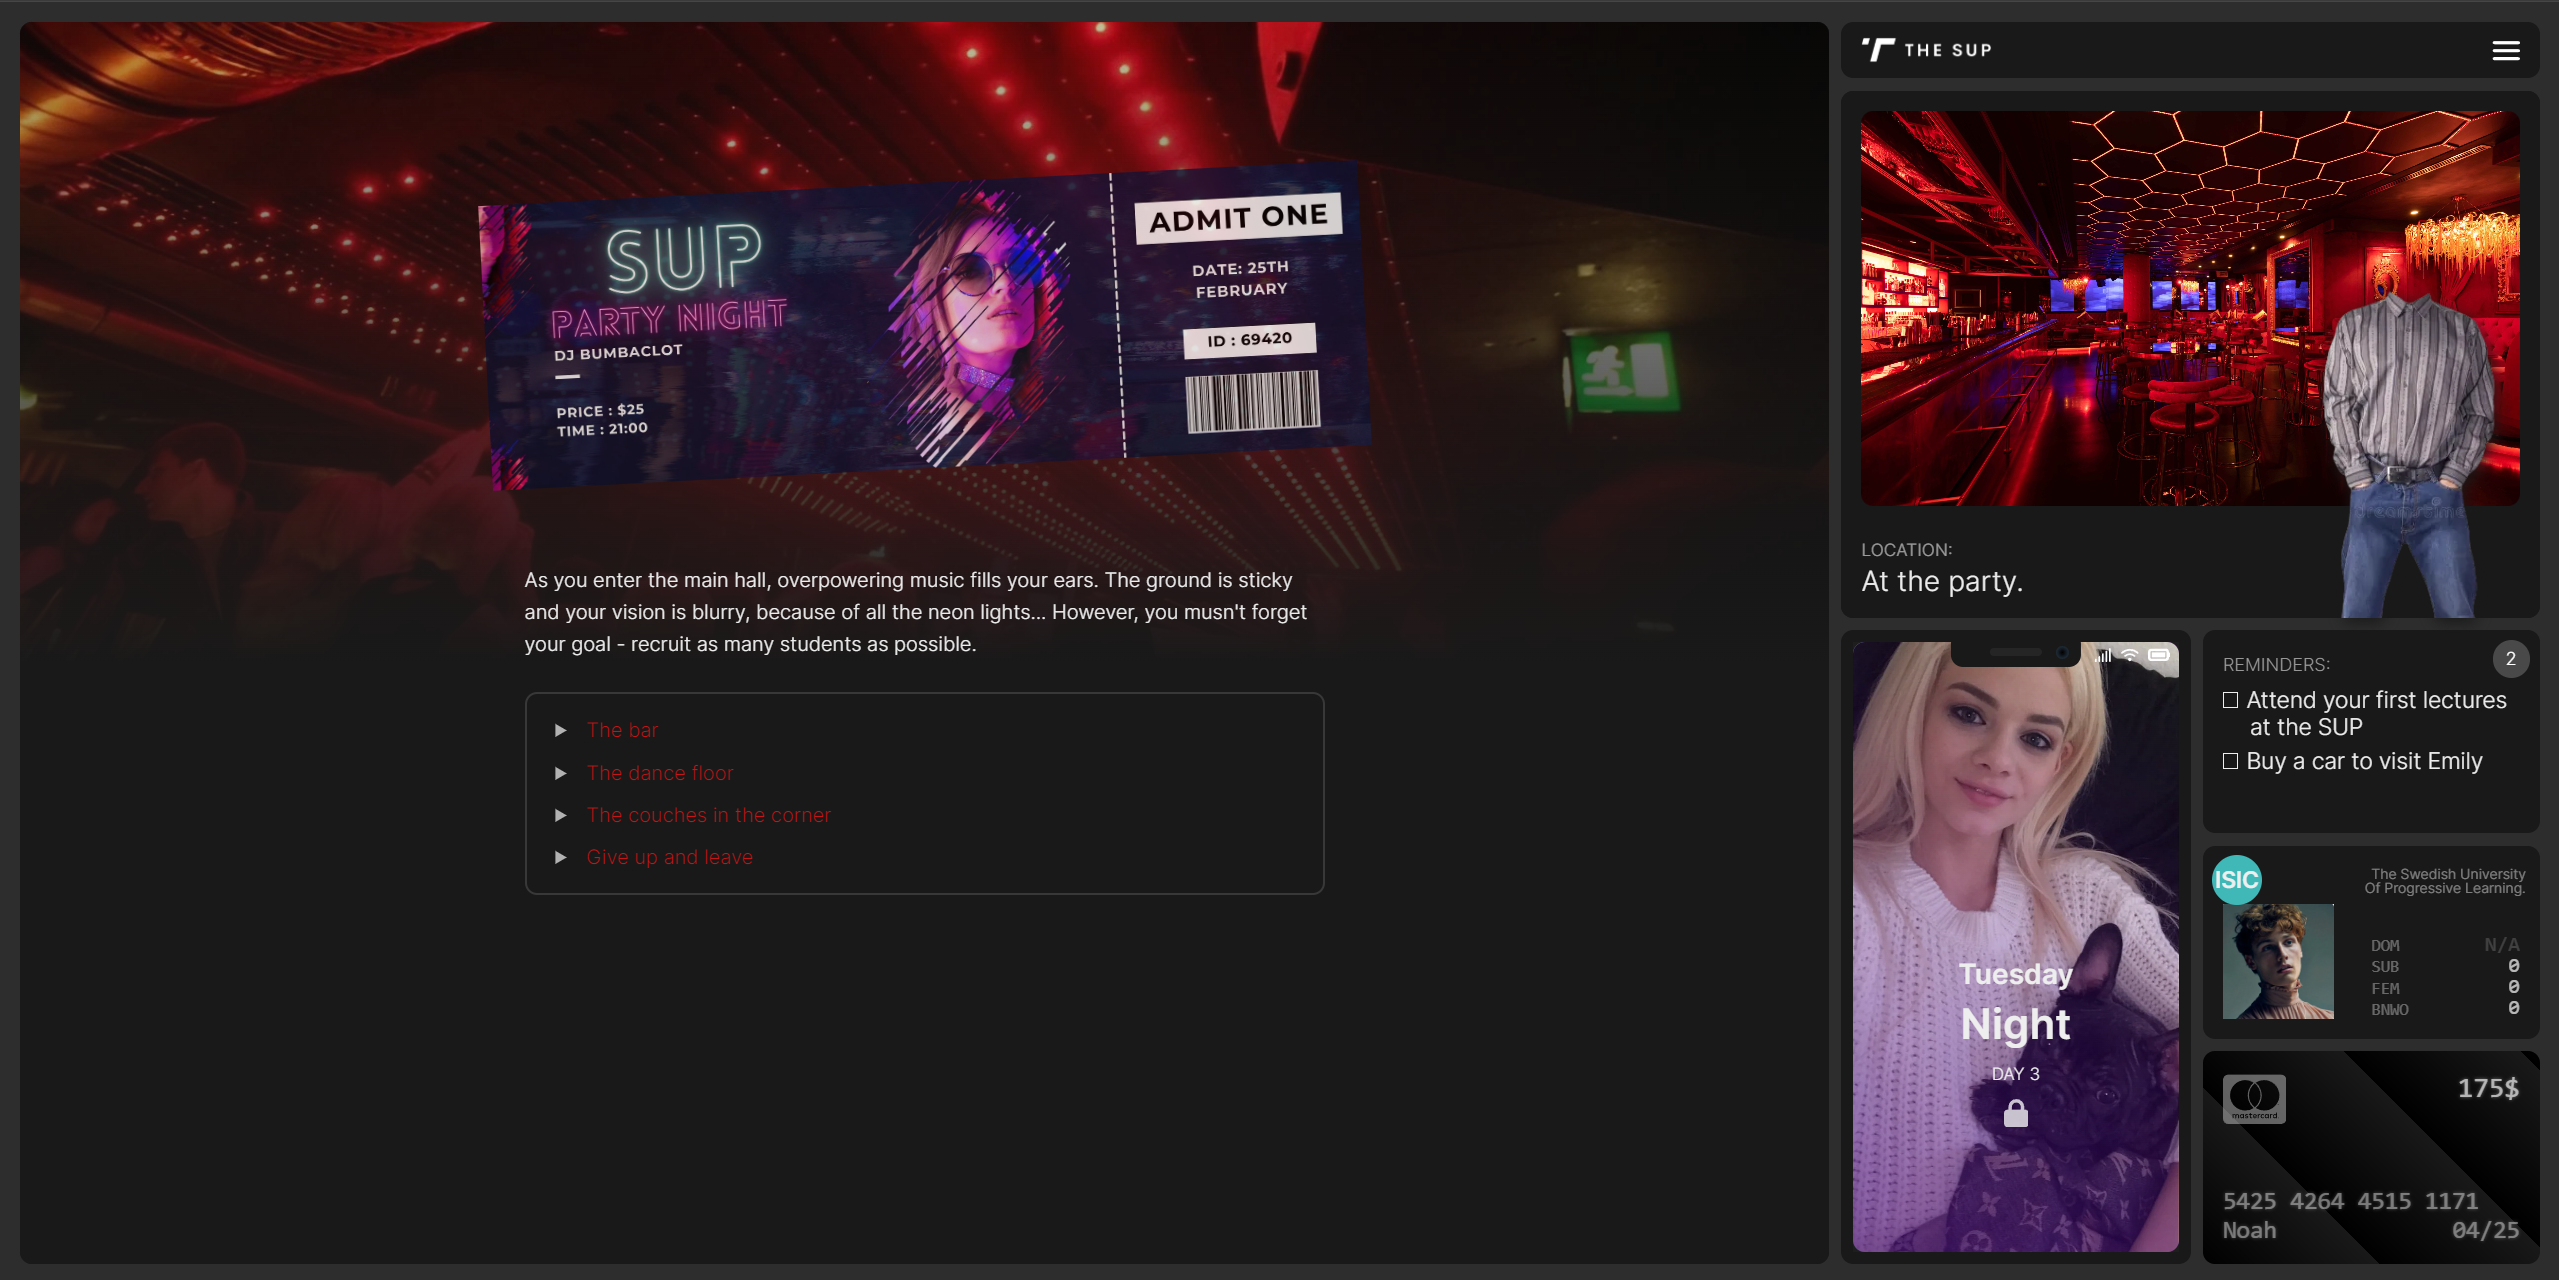Screen dimensions: 2559x1280
Task: Click the LOCATION: label
Action: [x=1906, y=550]
